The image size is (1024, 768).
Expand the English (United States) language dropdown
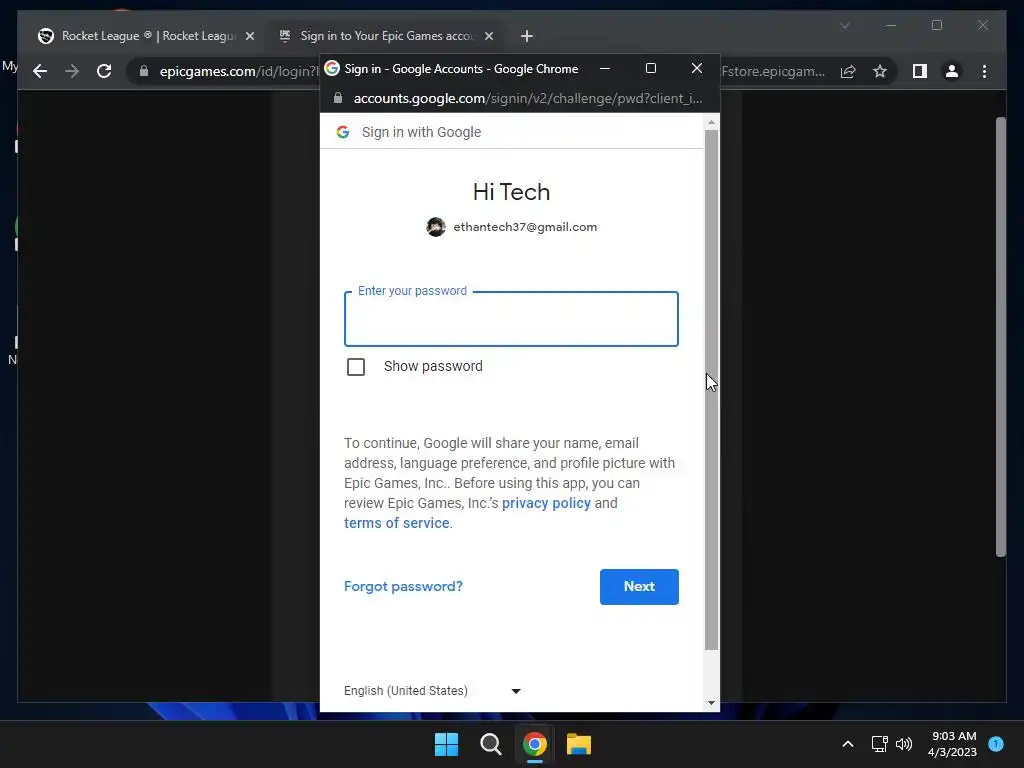[432, 691]
